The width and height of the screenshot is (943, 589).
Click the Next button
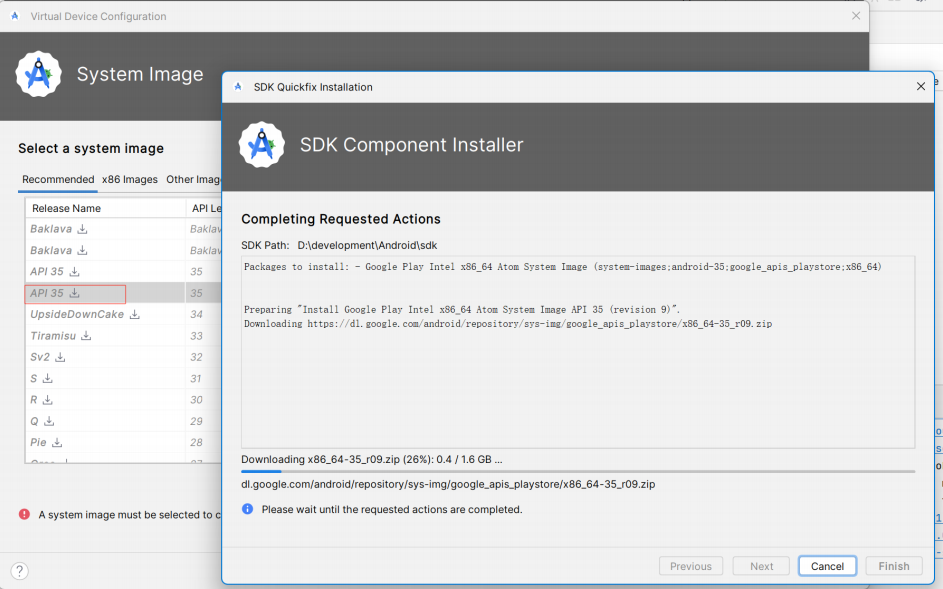click(761, 566)
